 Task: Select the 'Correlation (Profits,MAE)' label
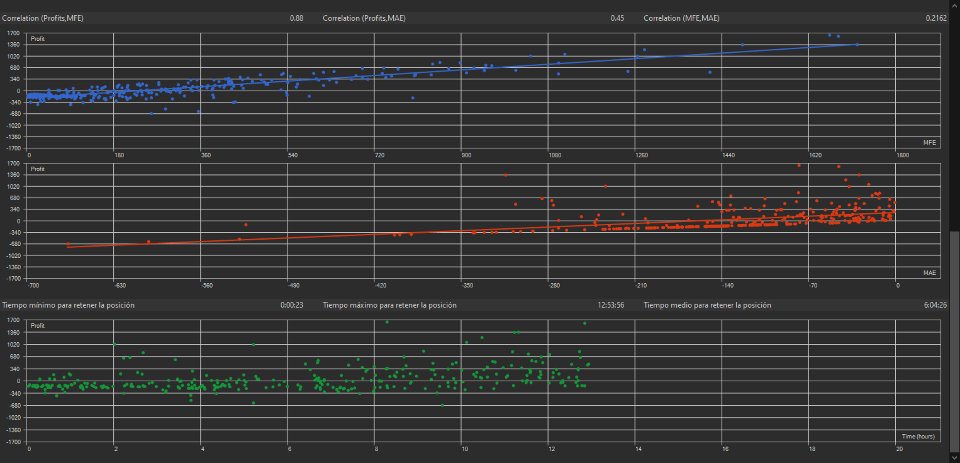(x=364, y=18)
